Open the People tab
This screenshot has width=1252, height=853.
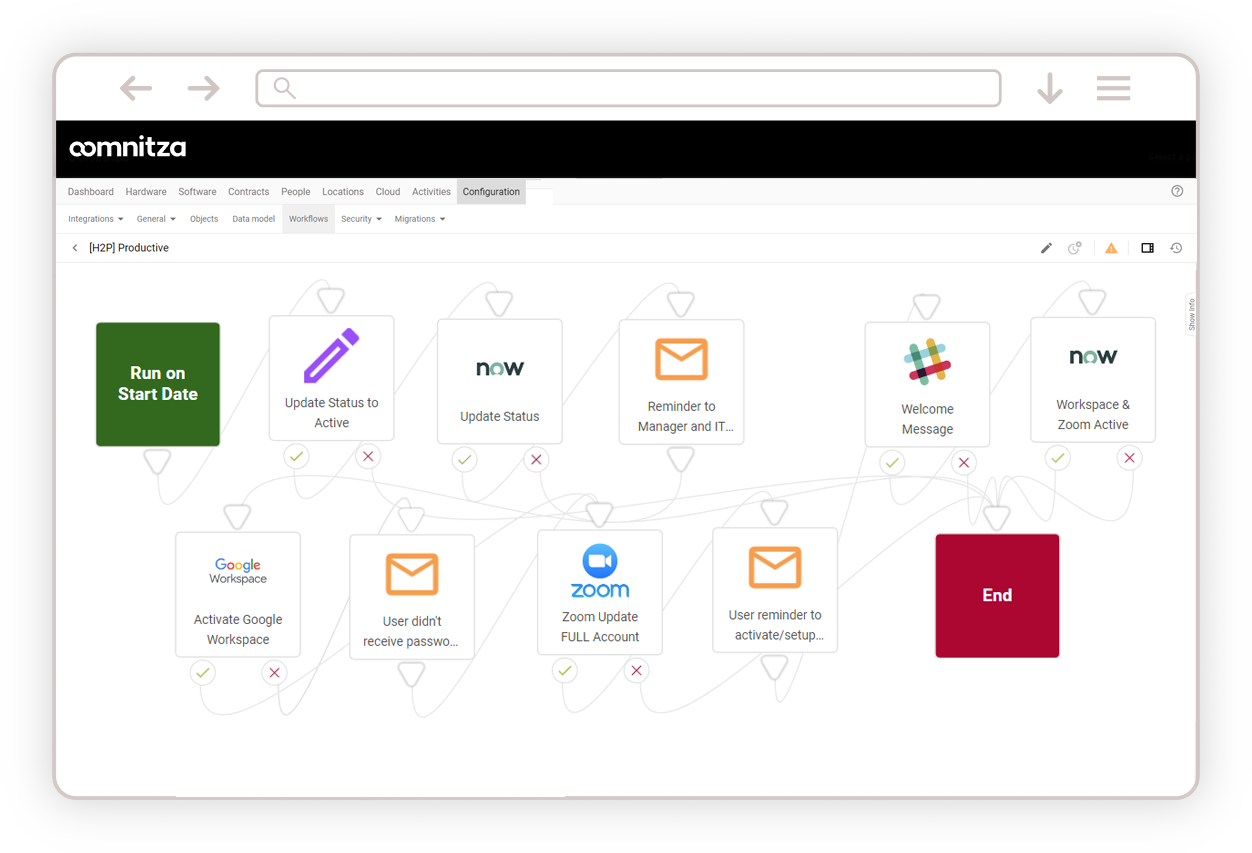295,192
